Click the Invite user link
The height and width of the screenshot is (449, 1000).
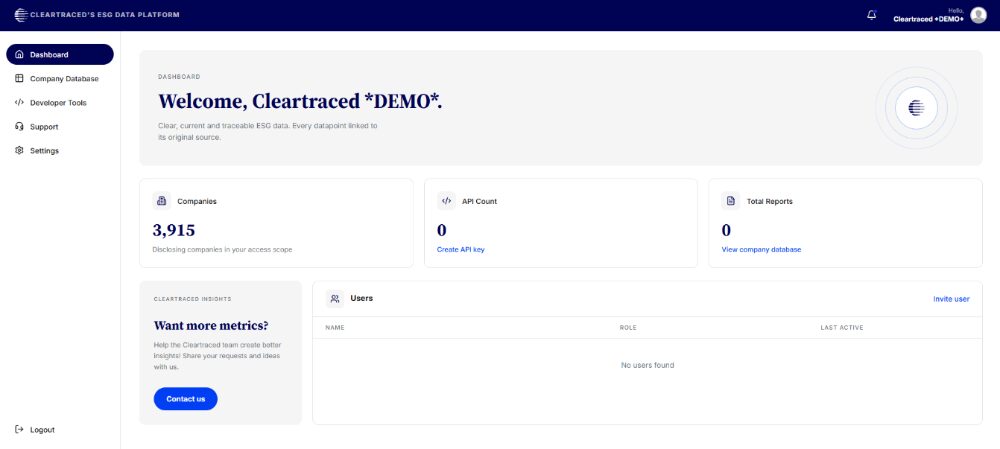click(951, 299)
